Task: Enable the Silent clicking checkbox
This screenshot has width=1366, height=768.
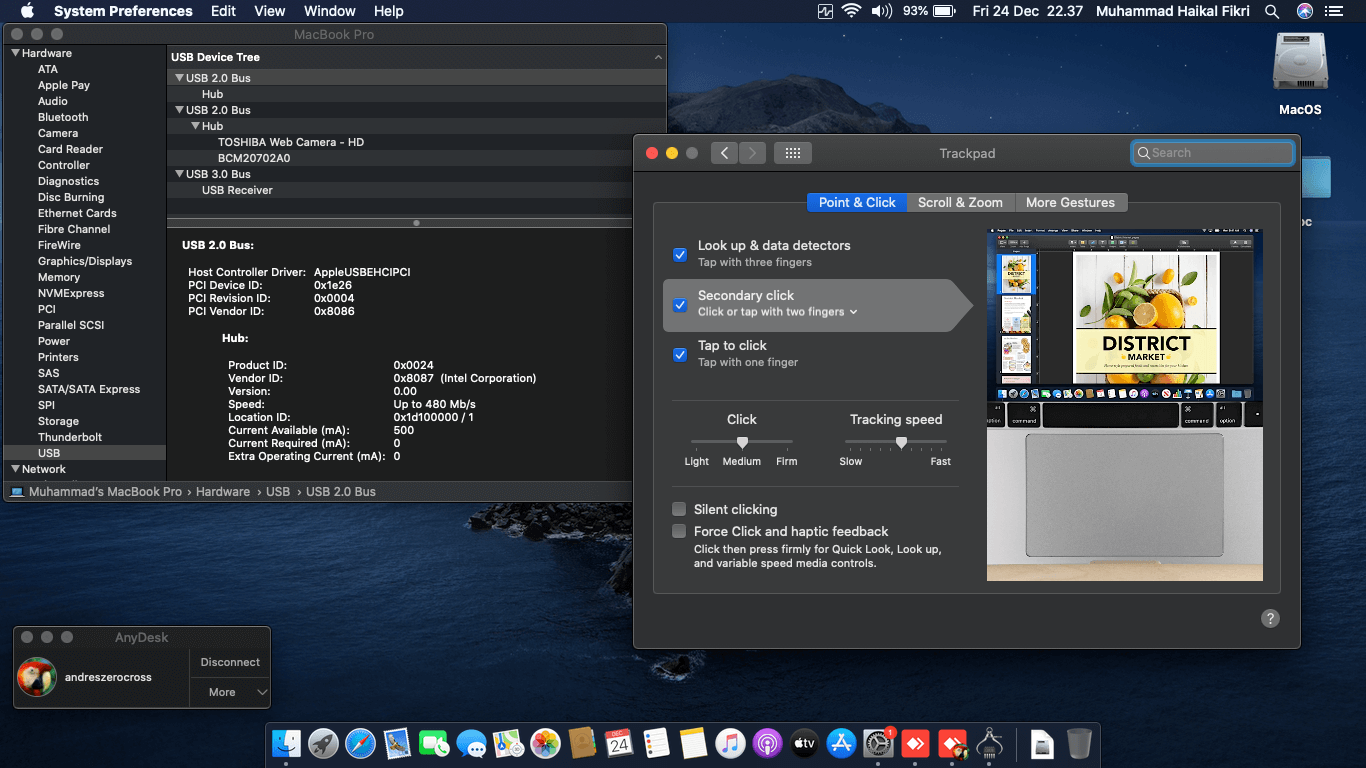Action: (x=680, y=509)
